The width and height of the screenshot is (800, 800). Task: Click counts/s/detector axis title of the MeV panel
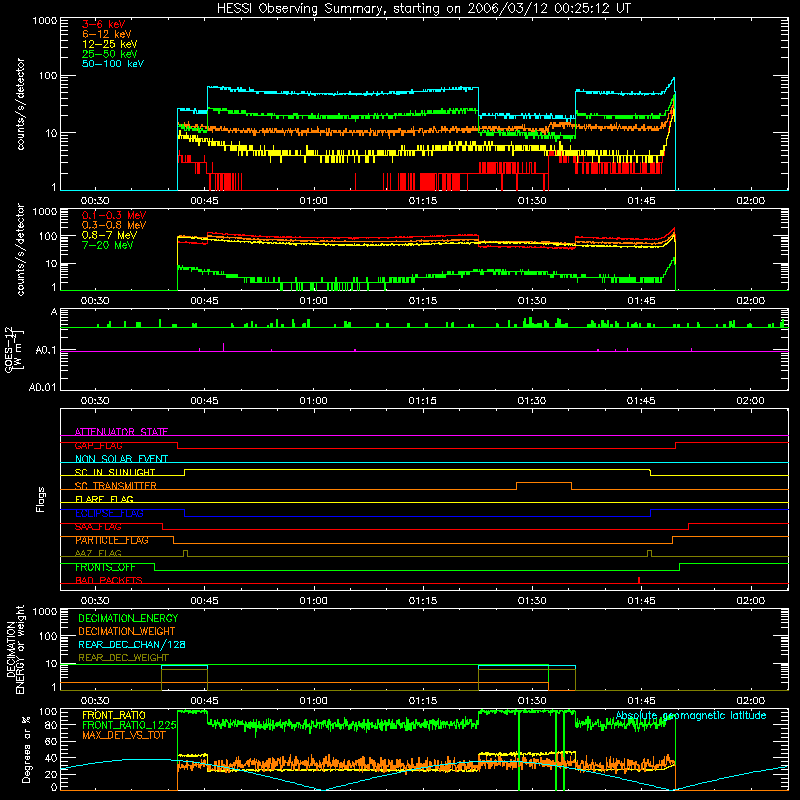click(20, 249)
